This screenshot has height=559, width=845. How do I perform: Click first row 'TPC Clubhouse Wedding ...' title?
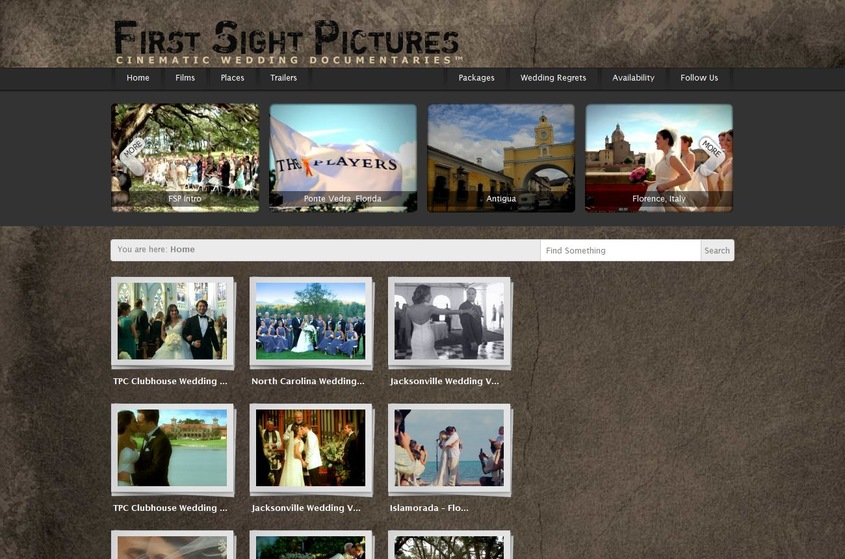click(170, 381)
